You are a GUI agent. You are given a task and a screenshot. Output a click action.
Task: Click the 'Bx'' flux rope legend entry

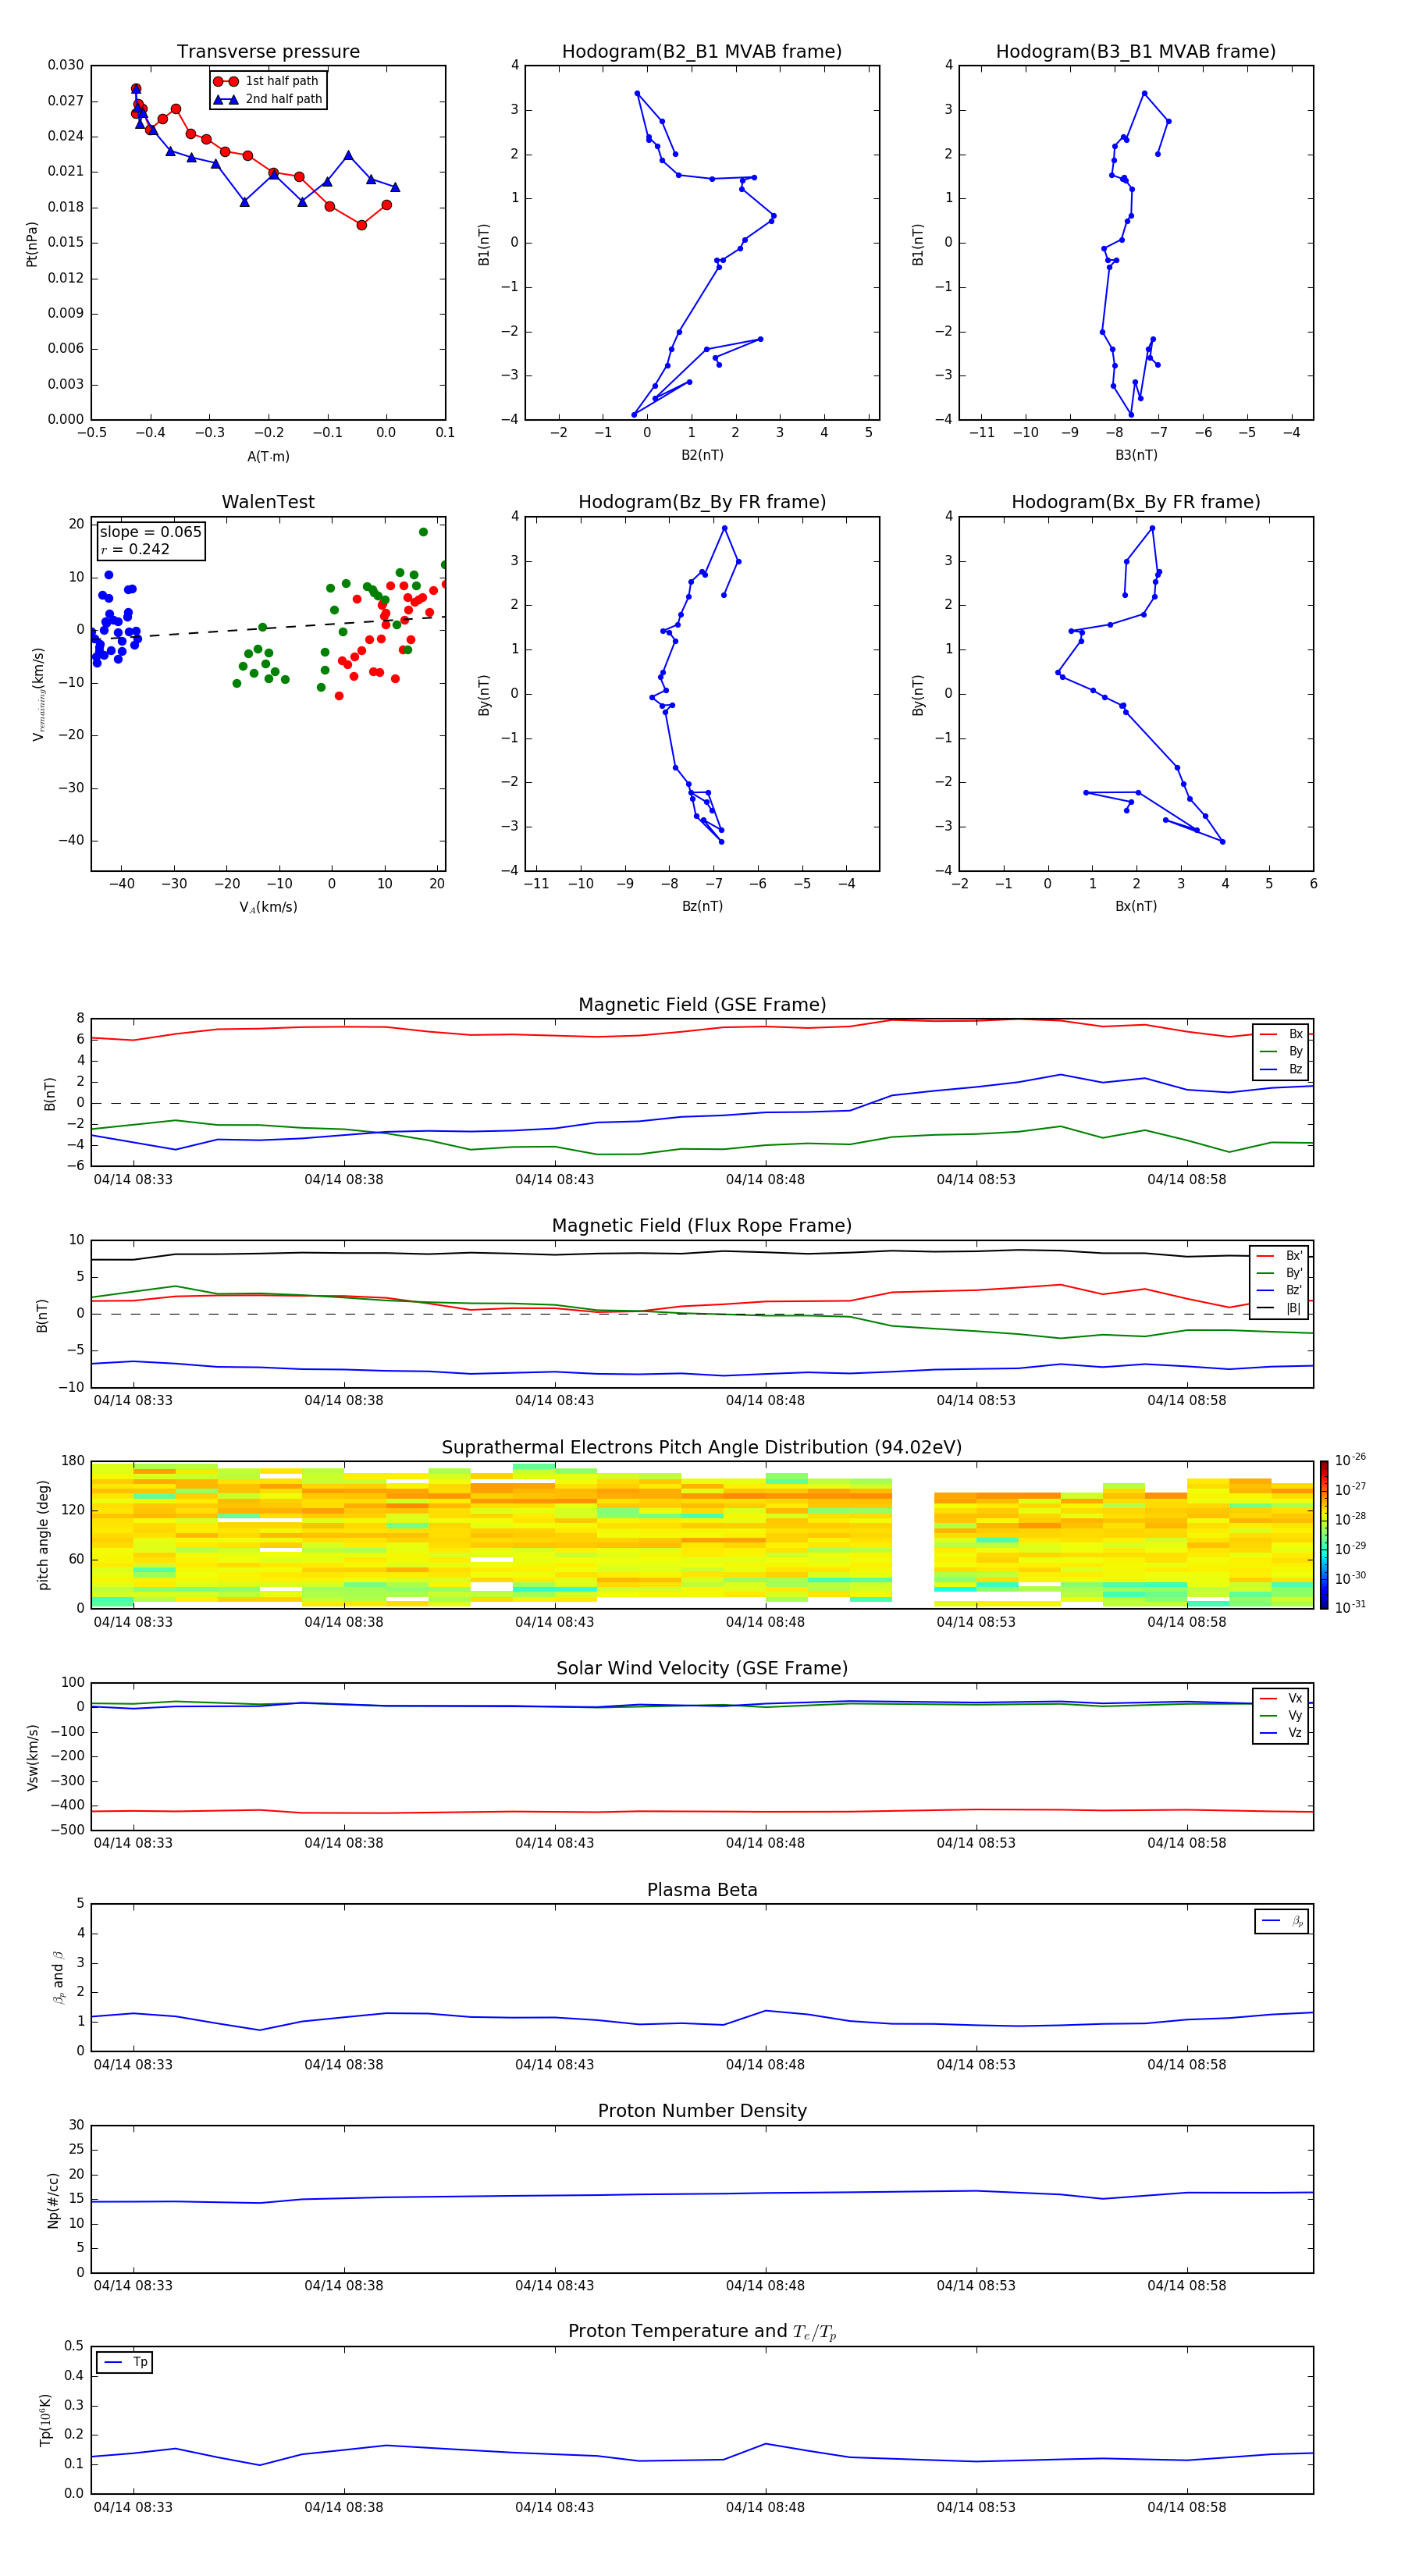(x=1279, y=1256)
